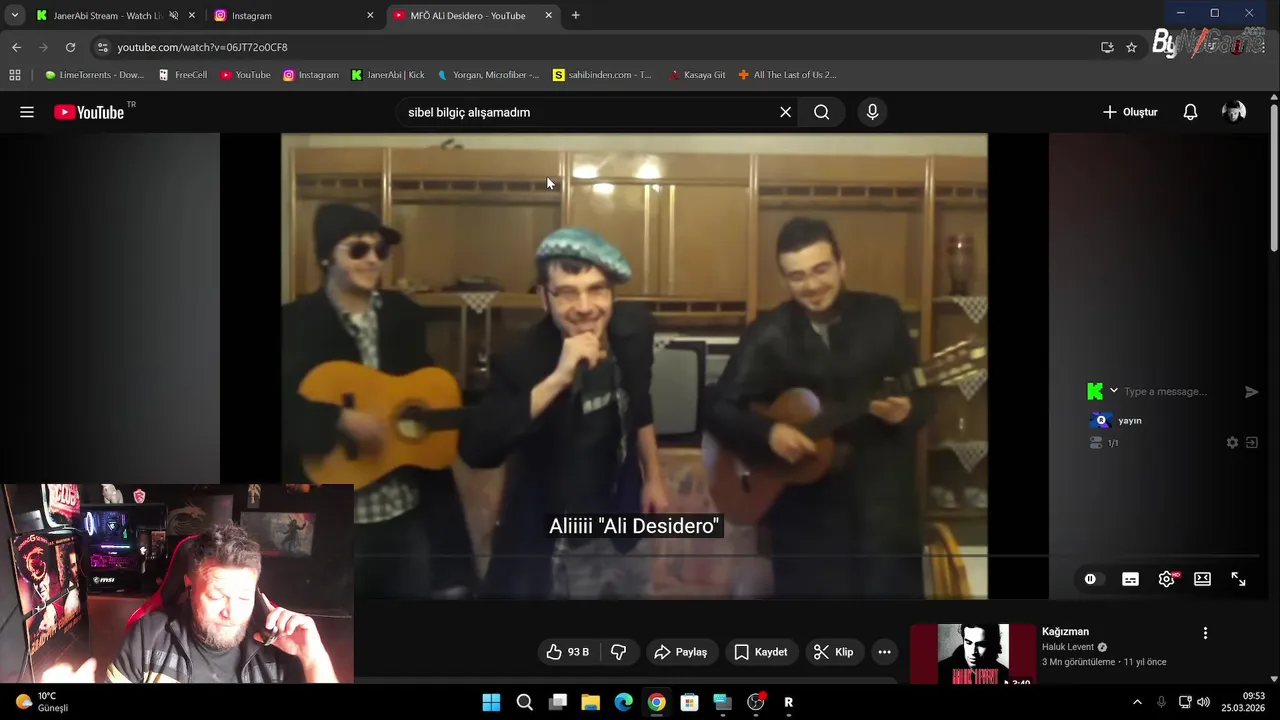Open the YouTube account avatar menu

coord(1234,112)
